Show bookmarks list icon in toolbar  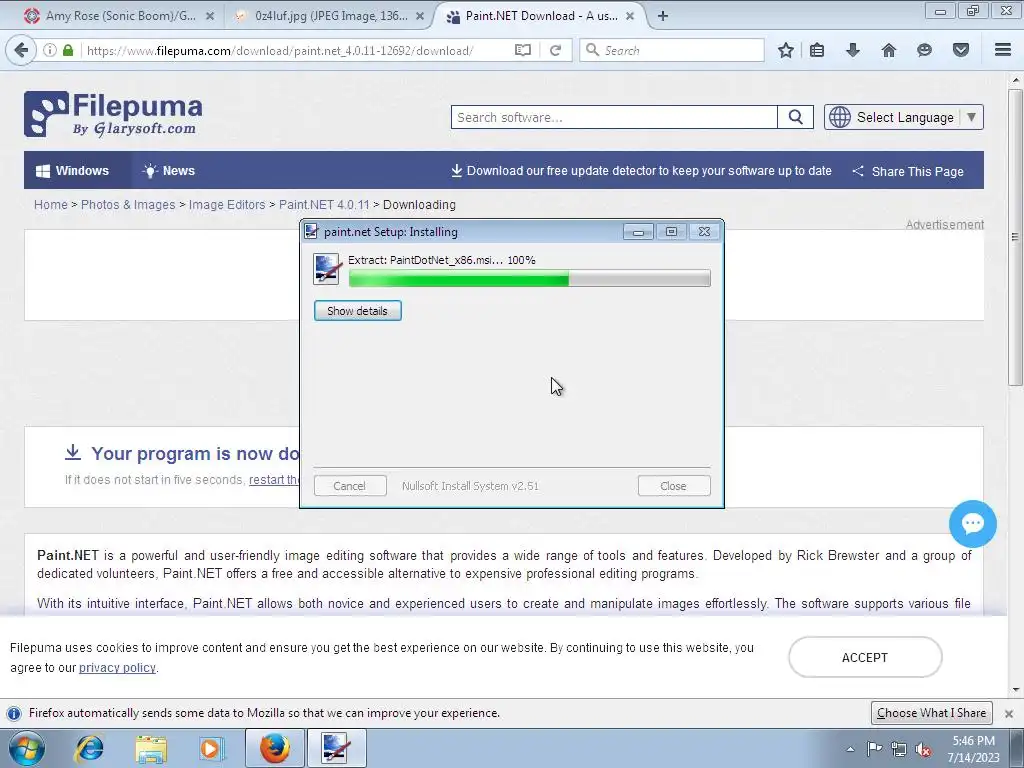pyautogui.click(x=817, y=50)
